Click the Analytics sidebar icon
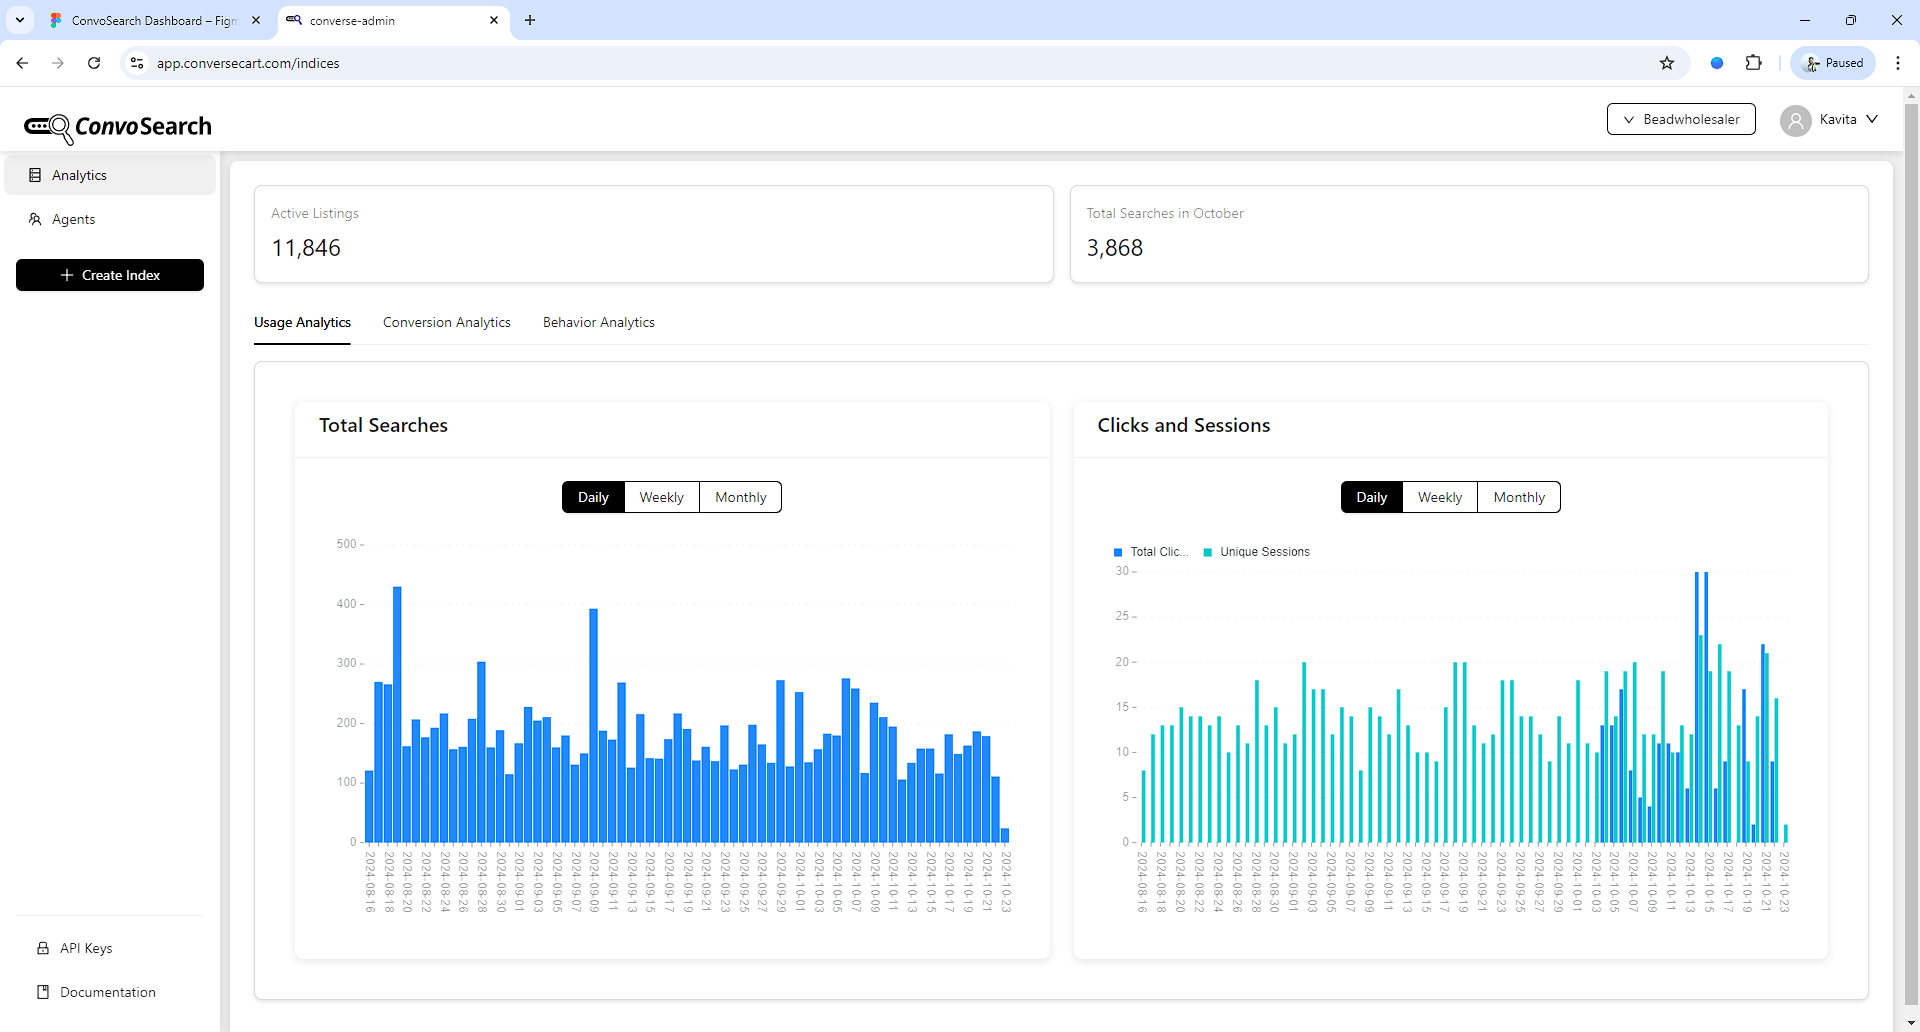The height and width of the screenshot is (1032, 1920). coord(35,175)
